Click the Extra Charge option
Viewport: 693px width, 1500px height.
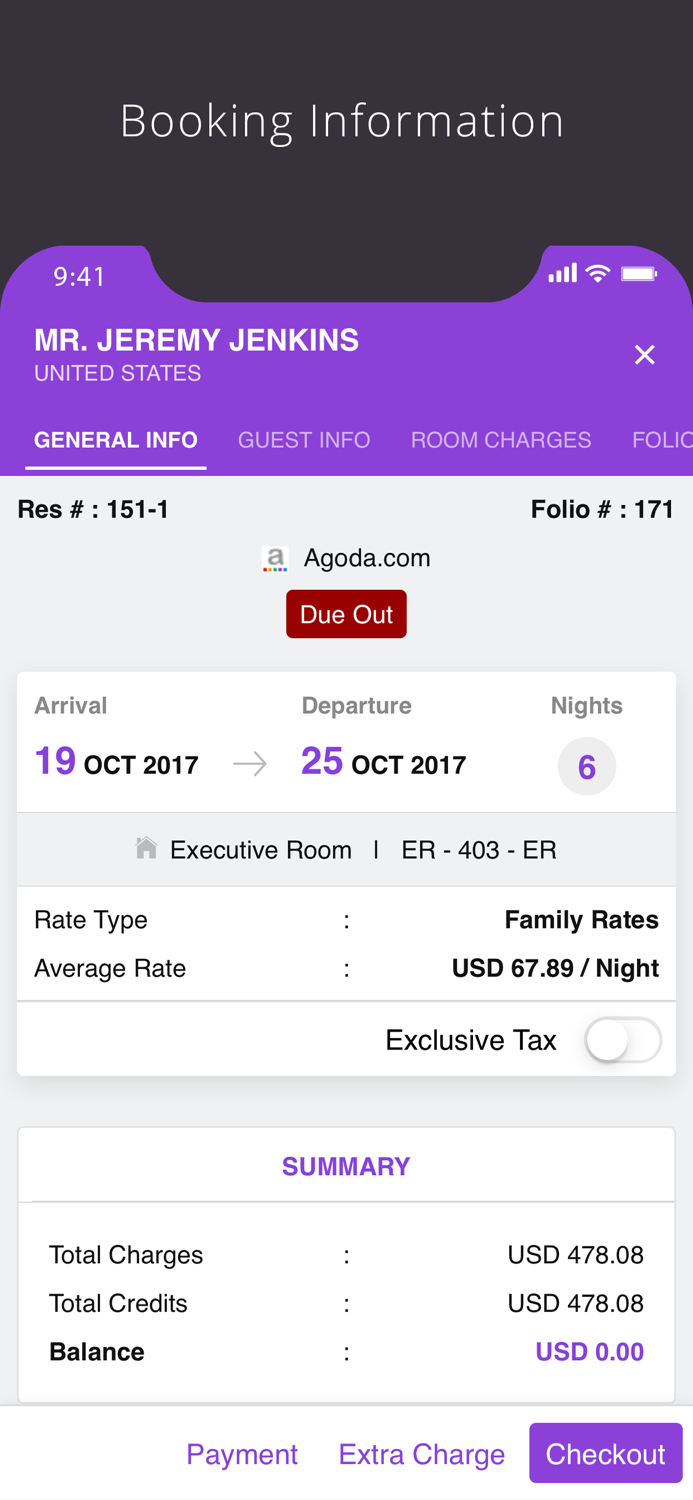tap(422, 1453)
